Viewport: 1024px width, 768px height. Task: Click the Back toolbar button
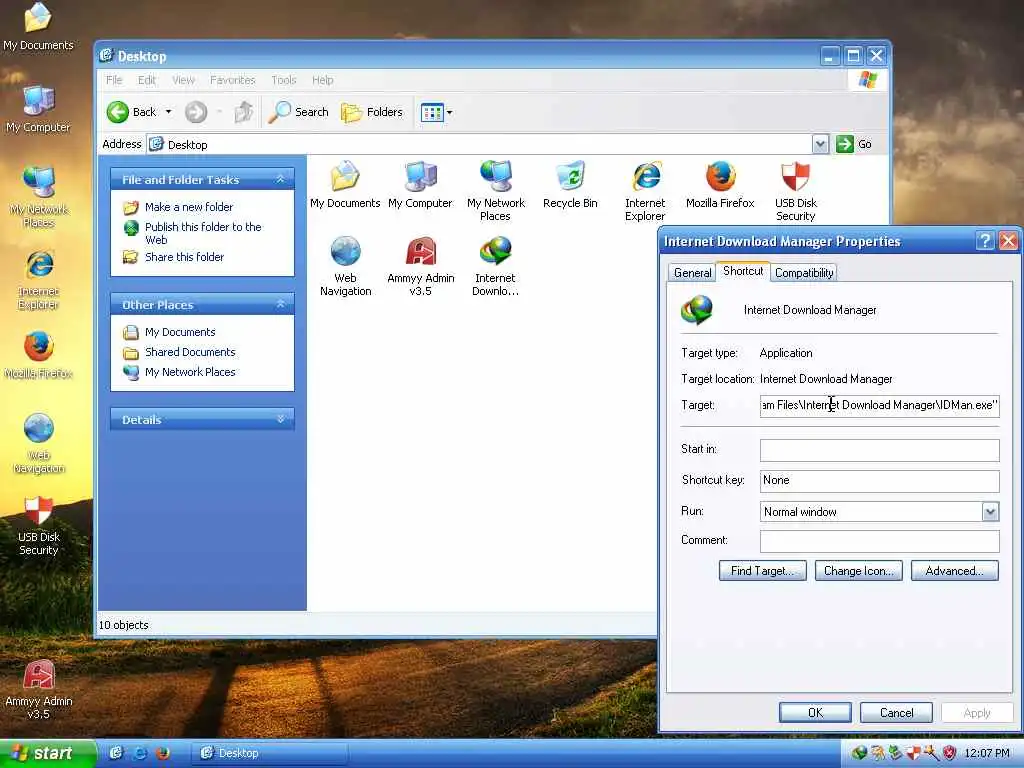click(131, 112)
